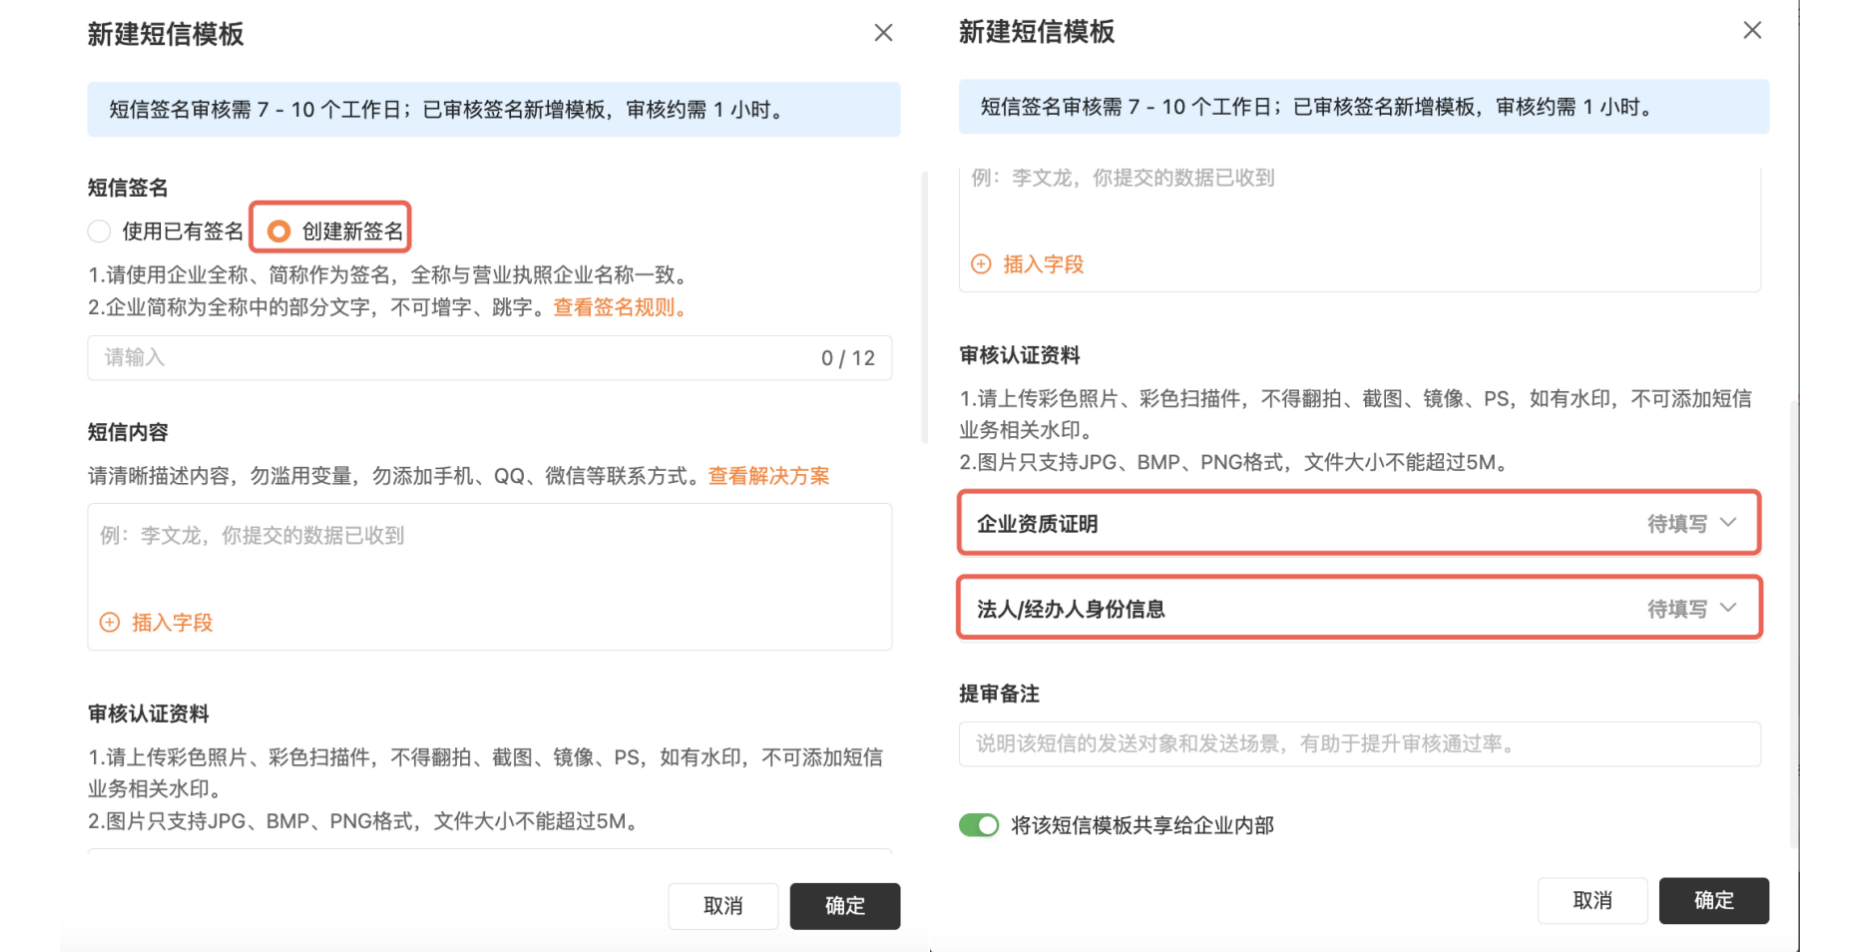This screenshot has height=952, width=1872.
Task: Click the left dialog vertical scrollbar
Action: click(924, 306)
